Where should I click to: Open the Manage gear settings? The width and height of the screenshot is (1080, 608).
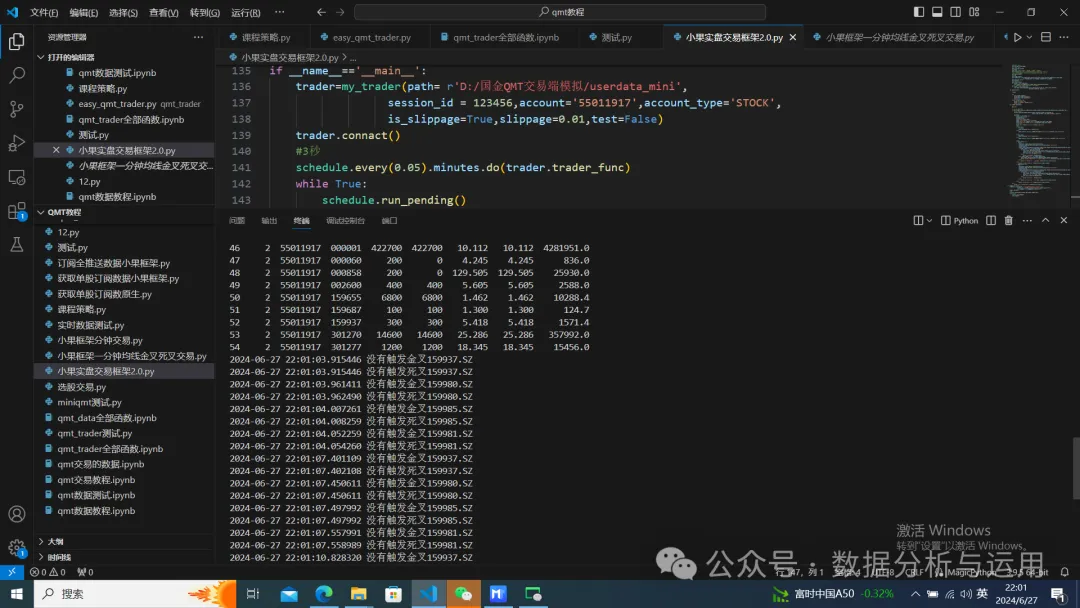tap(17, 548)
